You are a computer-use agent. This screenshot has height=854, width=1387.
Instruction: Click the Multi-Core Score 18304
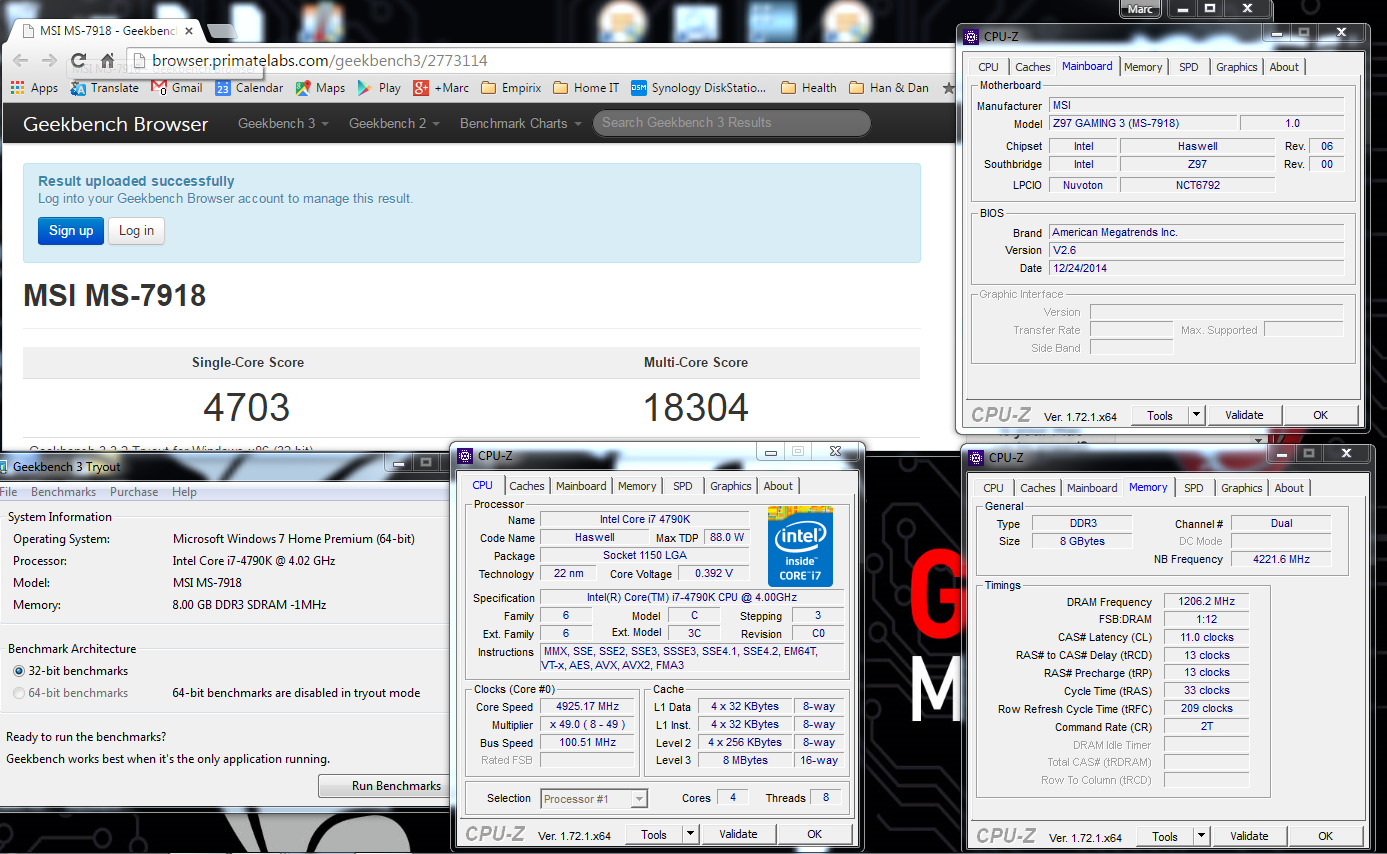pos(695,407)
